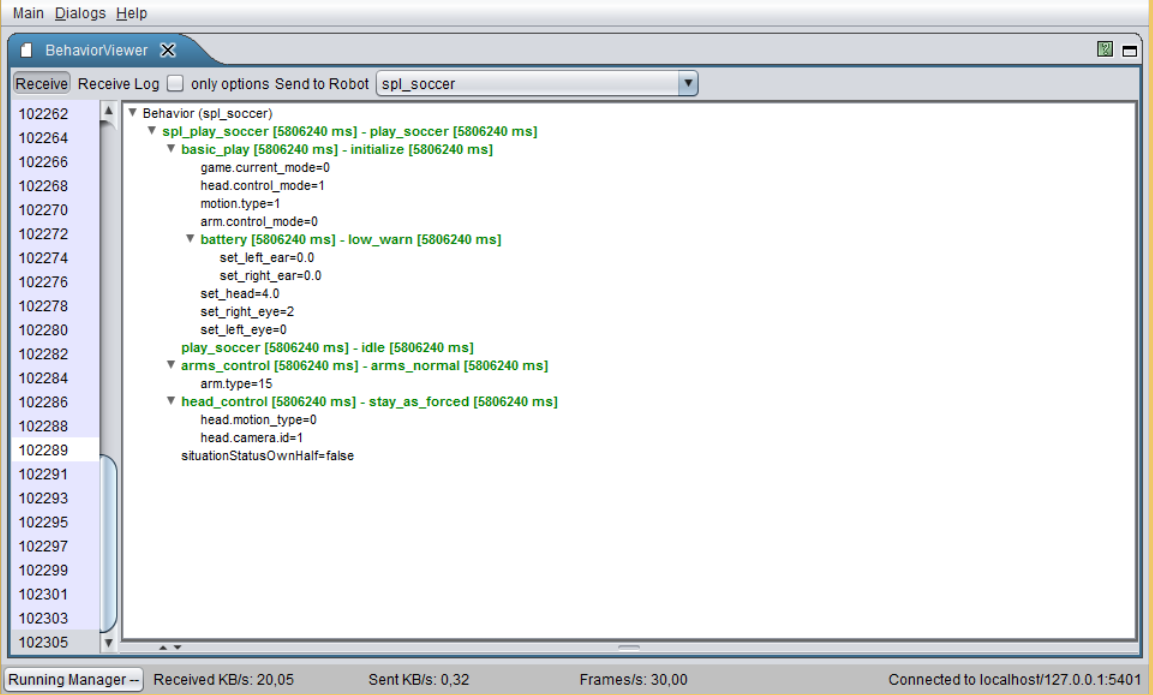The height and width of the screenshot is (695, 1153).
Task: Collapse the basic_play tree node
Action: click(171, 149)
